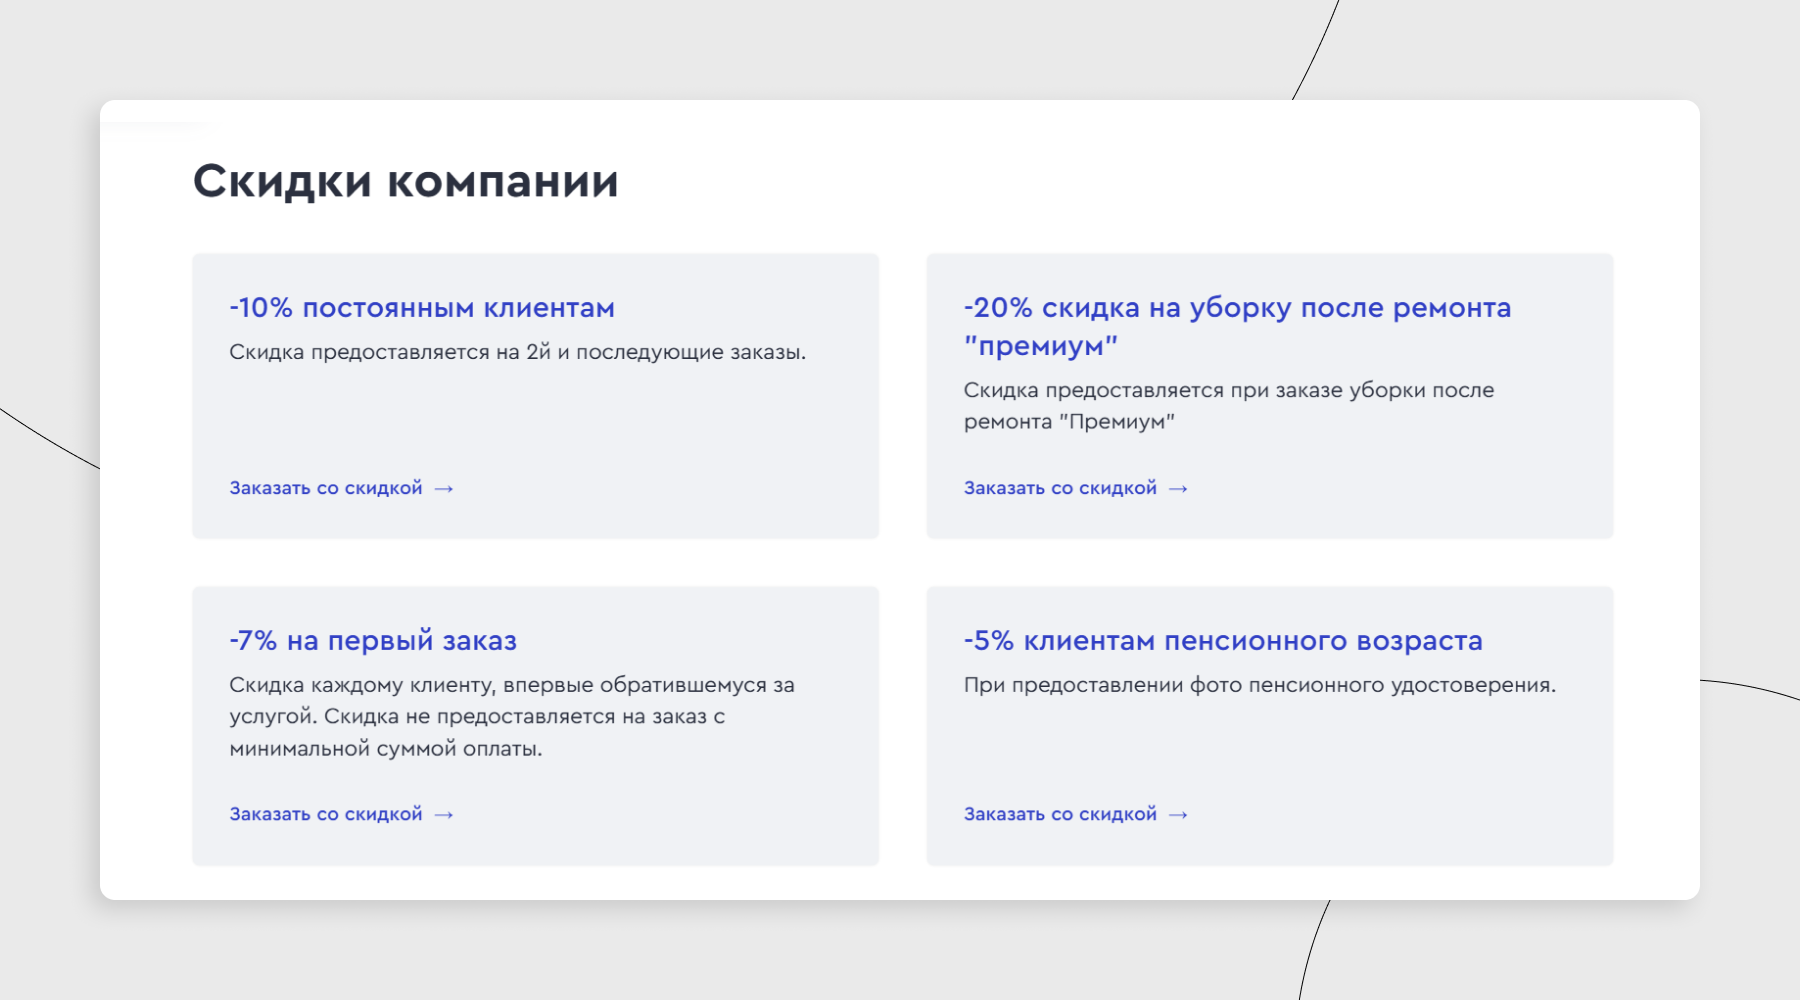Click the '-5% клиентам пенсионного возраста' heading

1223,641
